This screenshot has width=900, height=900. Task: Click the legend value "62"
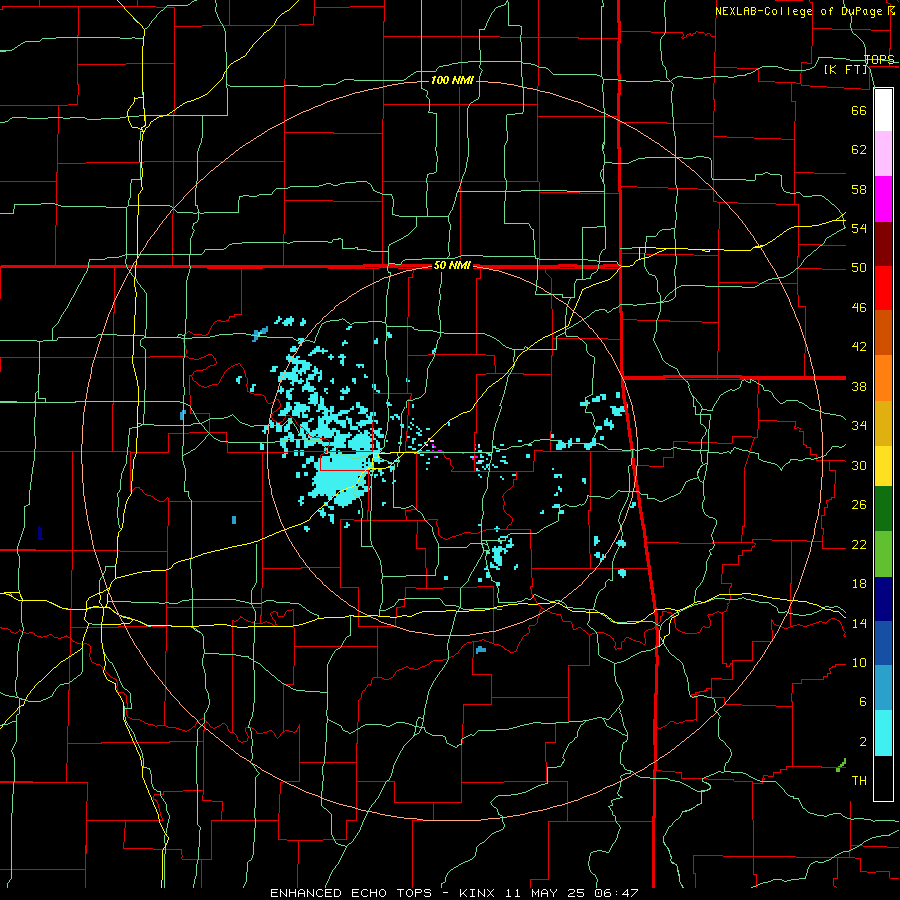click(x=859, y=150)
